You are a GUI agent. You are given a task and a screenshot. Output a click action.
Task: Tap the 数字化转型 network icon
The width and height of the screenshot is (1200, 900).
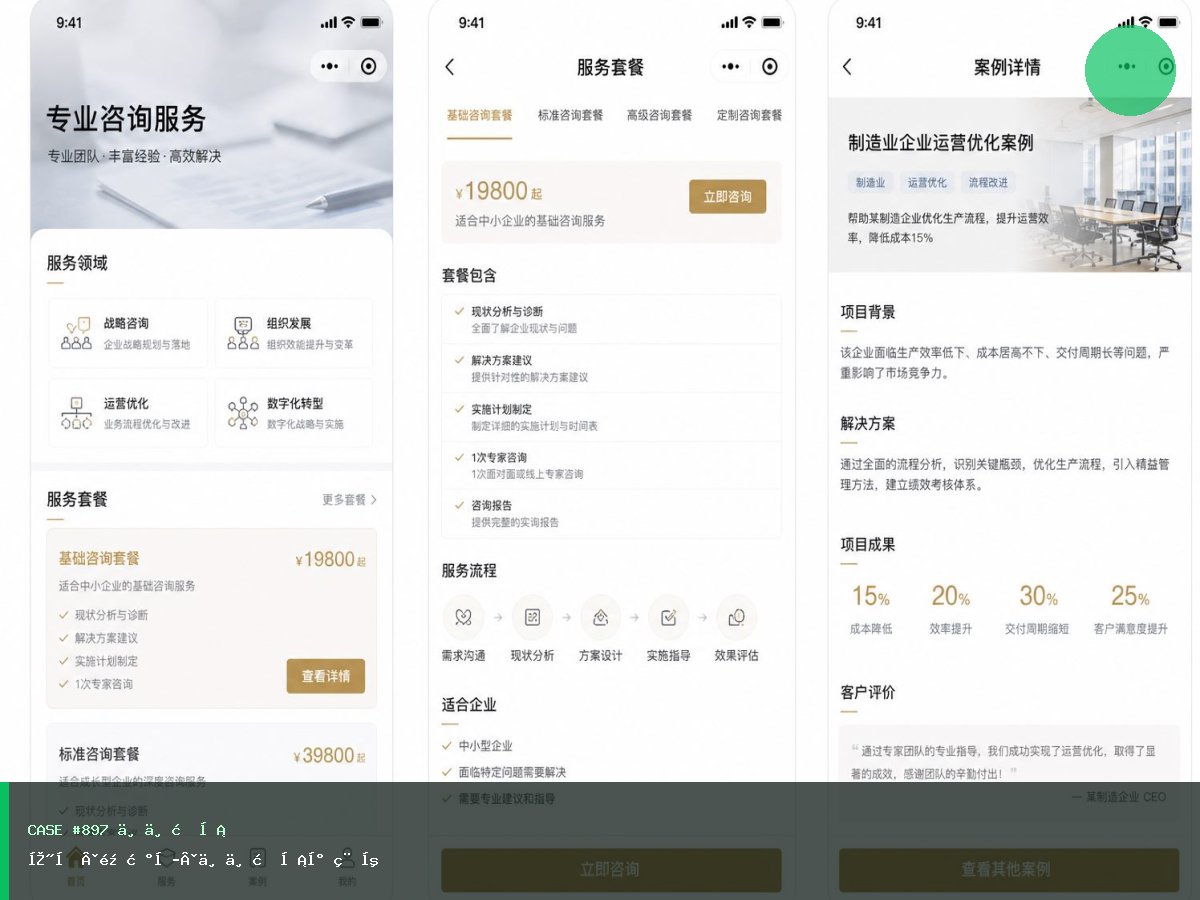pos(243,413)
